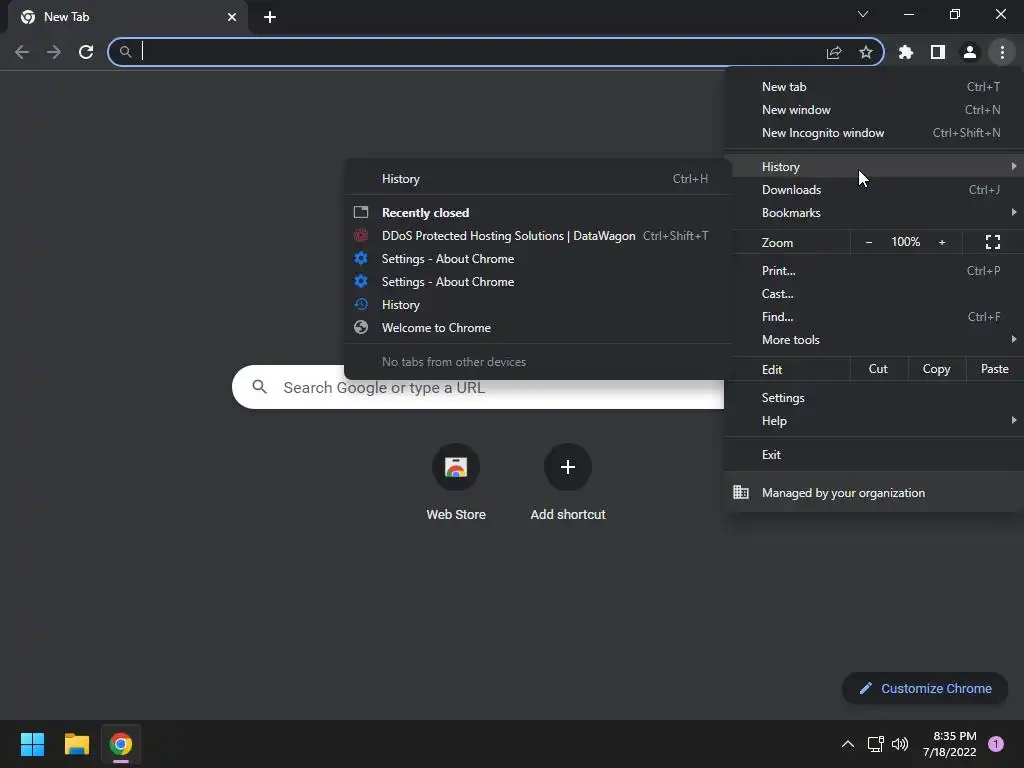
Task: Open the notification badge in taskbar
Action: click(996, 744)
